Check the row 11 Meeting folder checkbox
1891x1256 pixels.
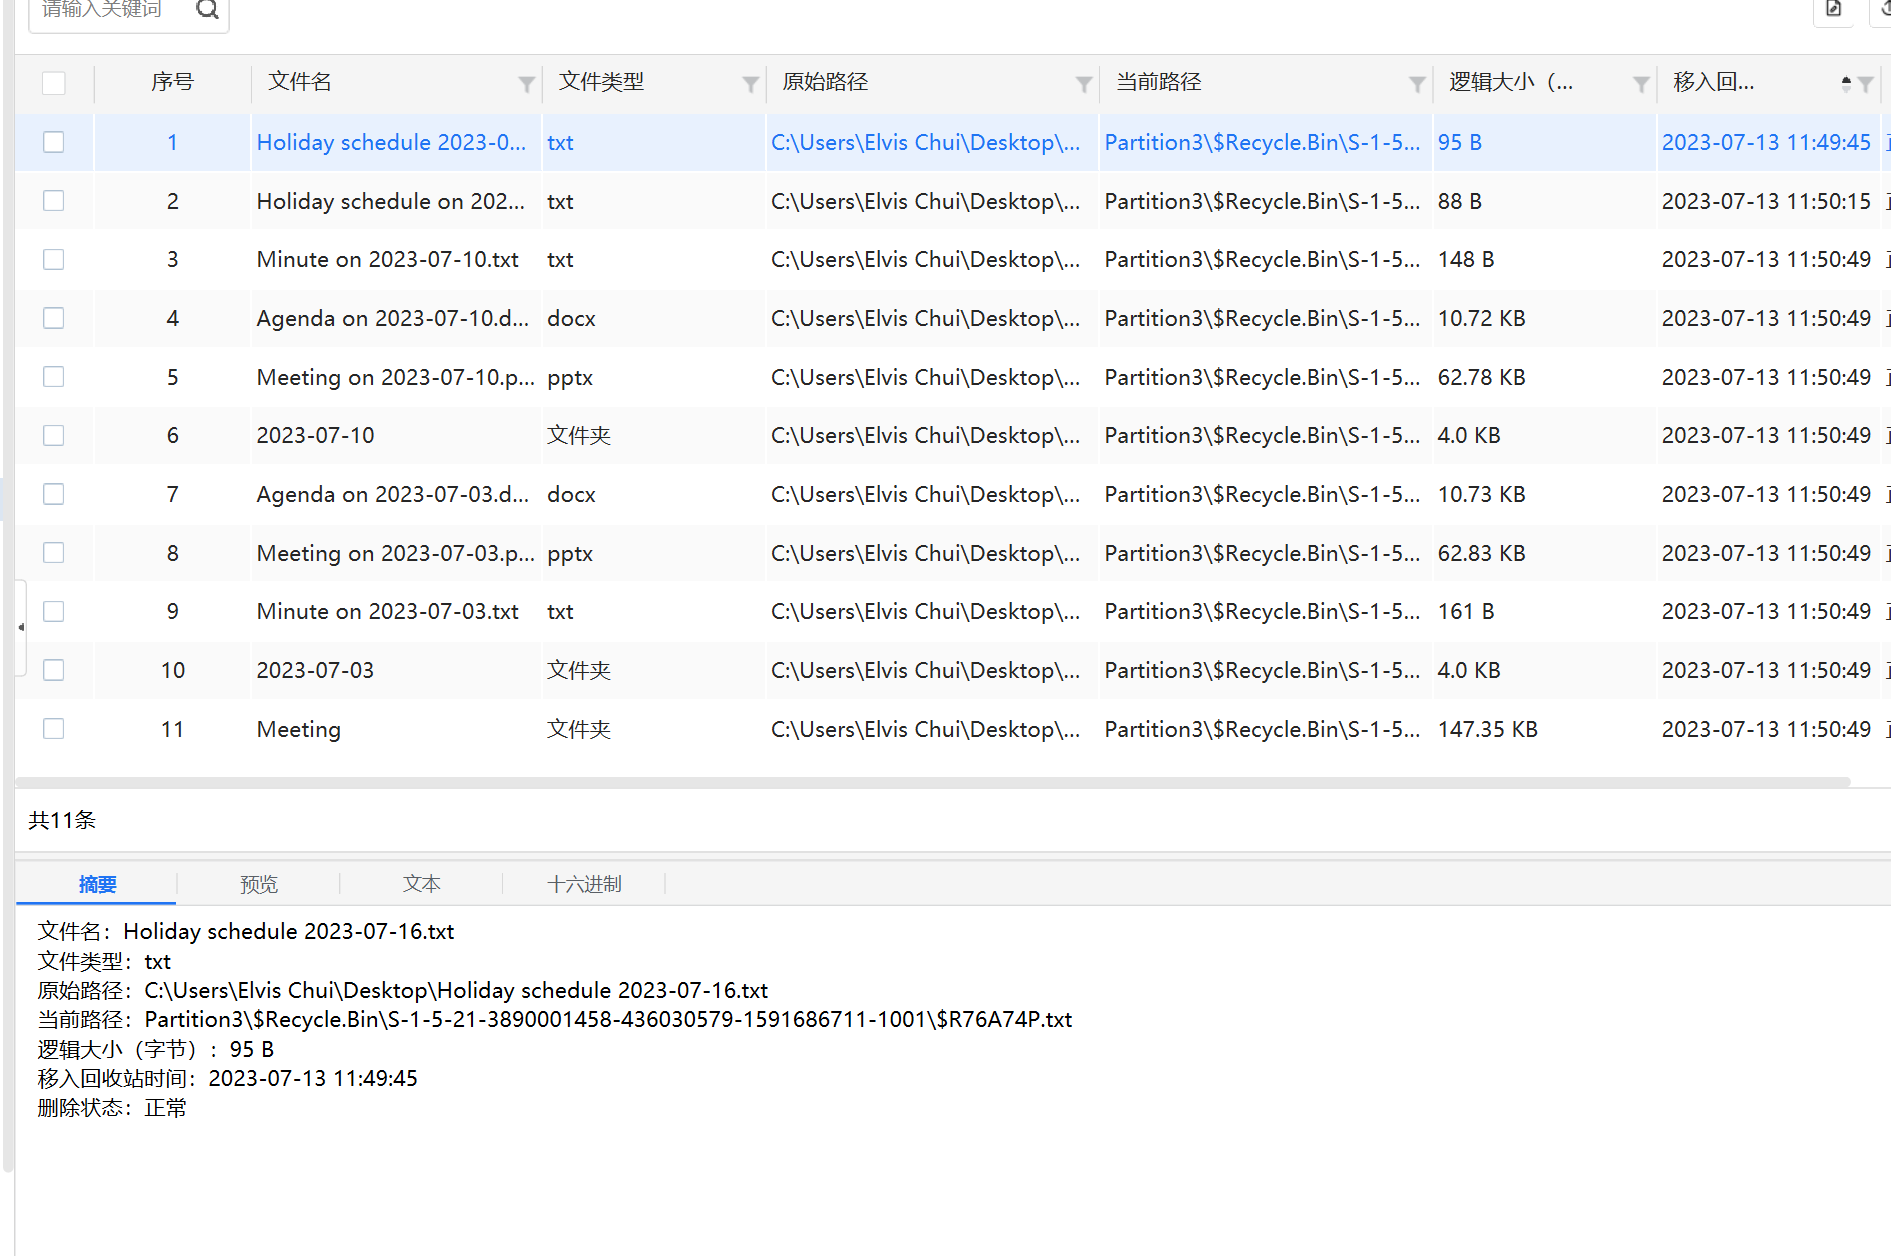tap(54, 729)
